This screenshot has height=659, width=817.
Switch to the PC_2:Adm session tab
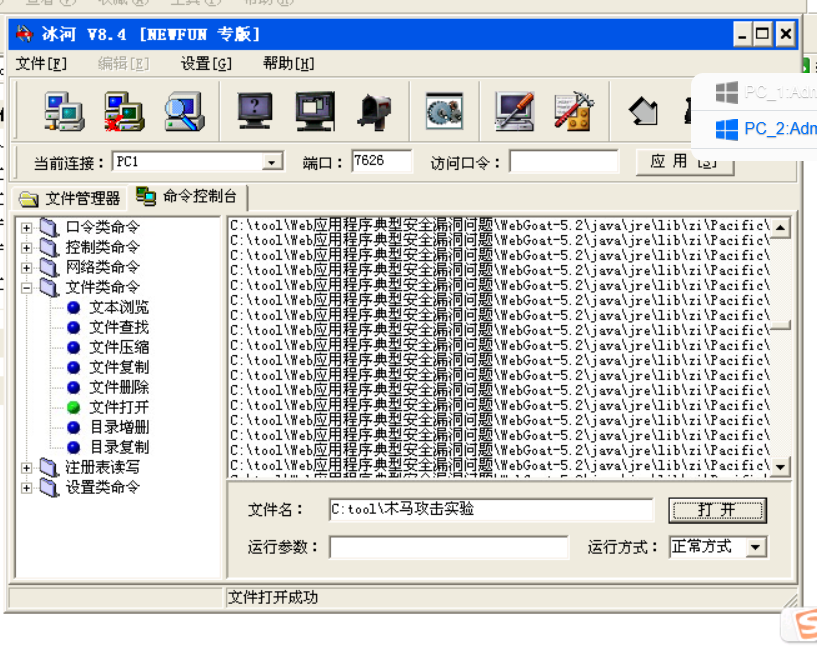[766, 129]
